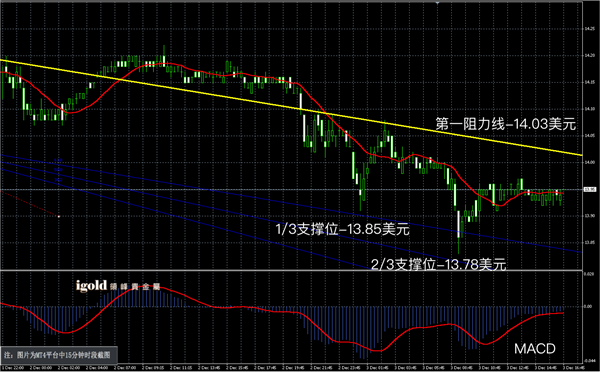Click the 0.00 MACD scale label
600x372 pixels.
click(x=589, y=307)
